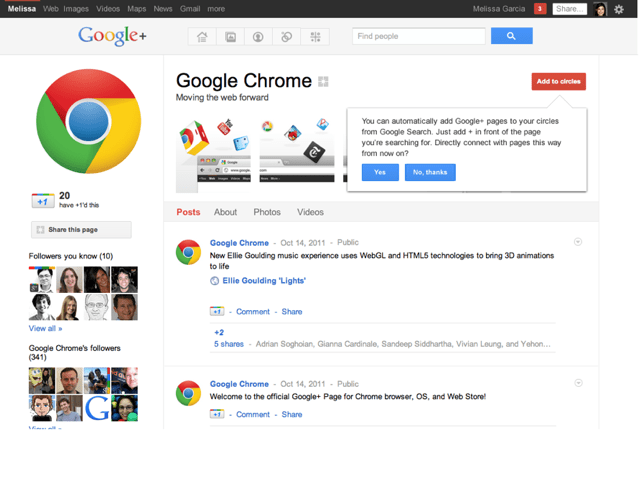Click 'Public' label on Welcome post
This screenshot has width=639, height=481.
348,384
